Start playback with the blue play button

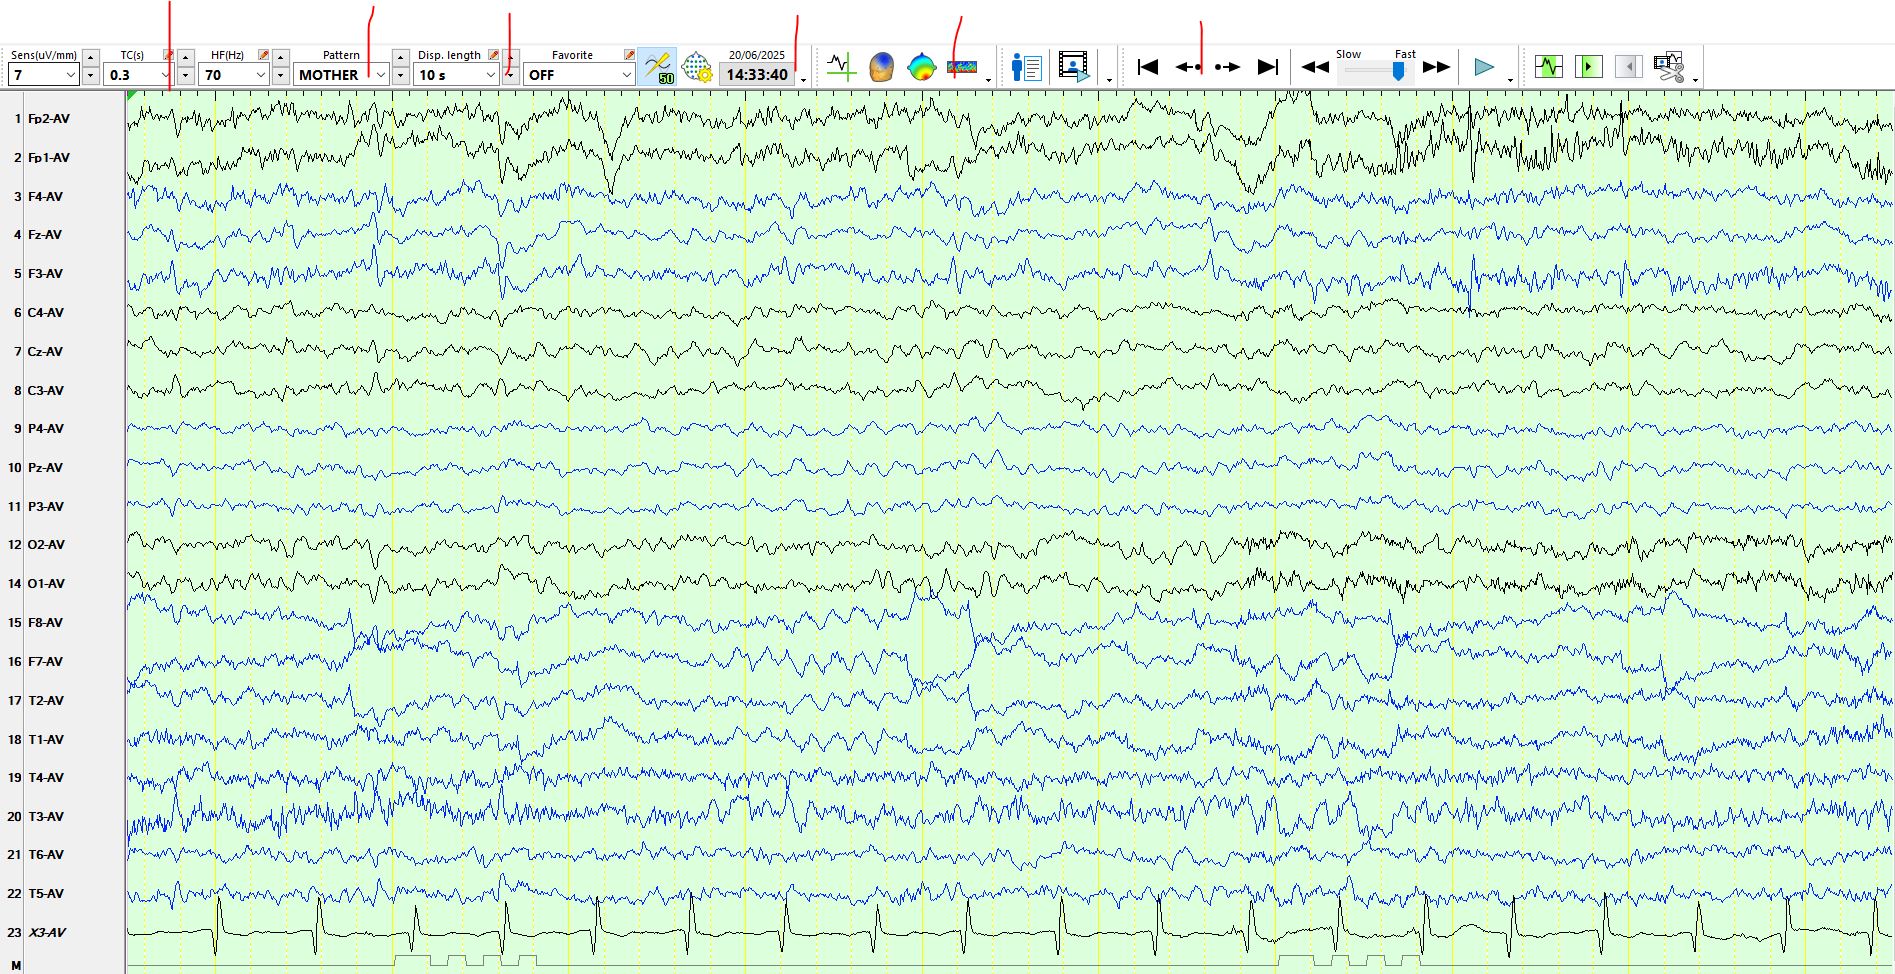(x=1484, y=67)
